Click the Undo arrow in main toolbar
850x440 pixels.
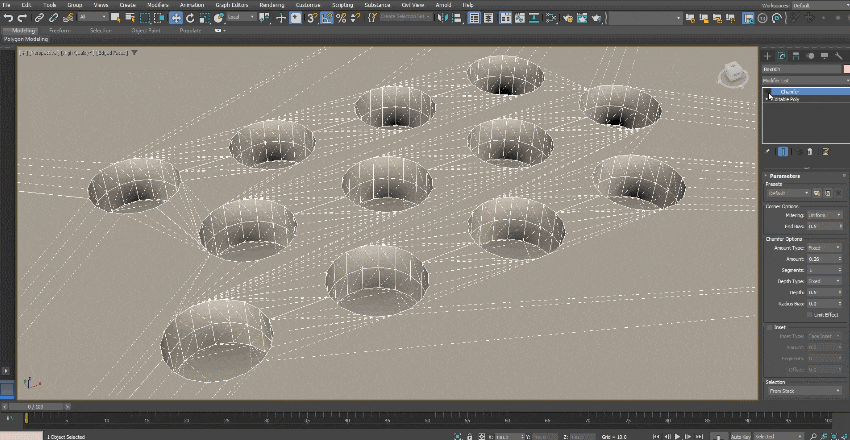pyautogui.click(x=8, y=18)
